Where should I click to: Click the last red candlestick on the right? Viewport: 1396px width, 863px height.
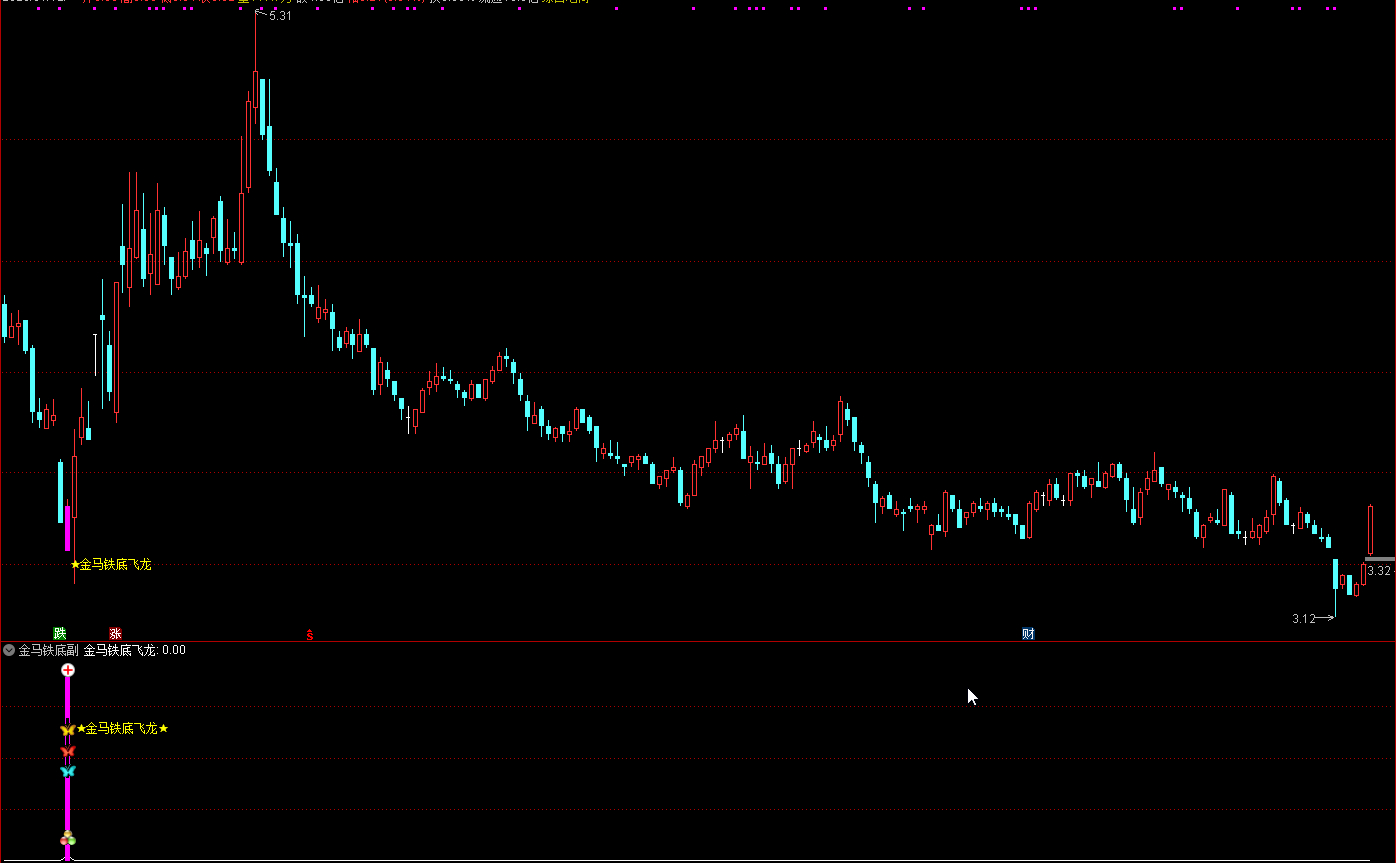pyautogui.click(x=1370, y=530)
